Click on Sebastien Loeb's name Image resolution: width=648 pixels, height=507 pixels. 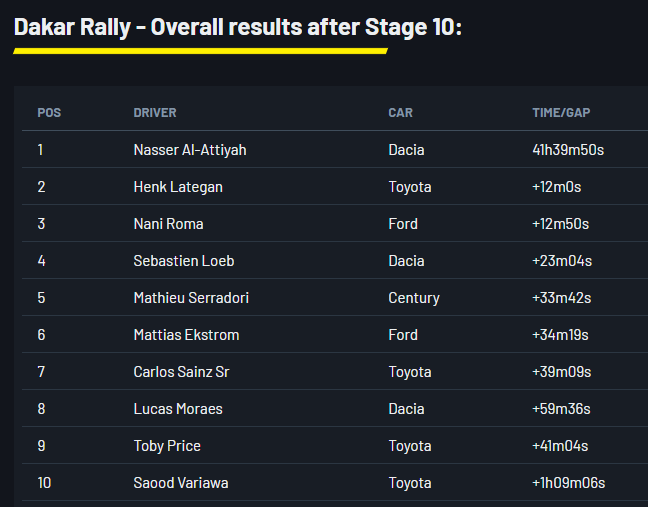(184, 261)
